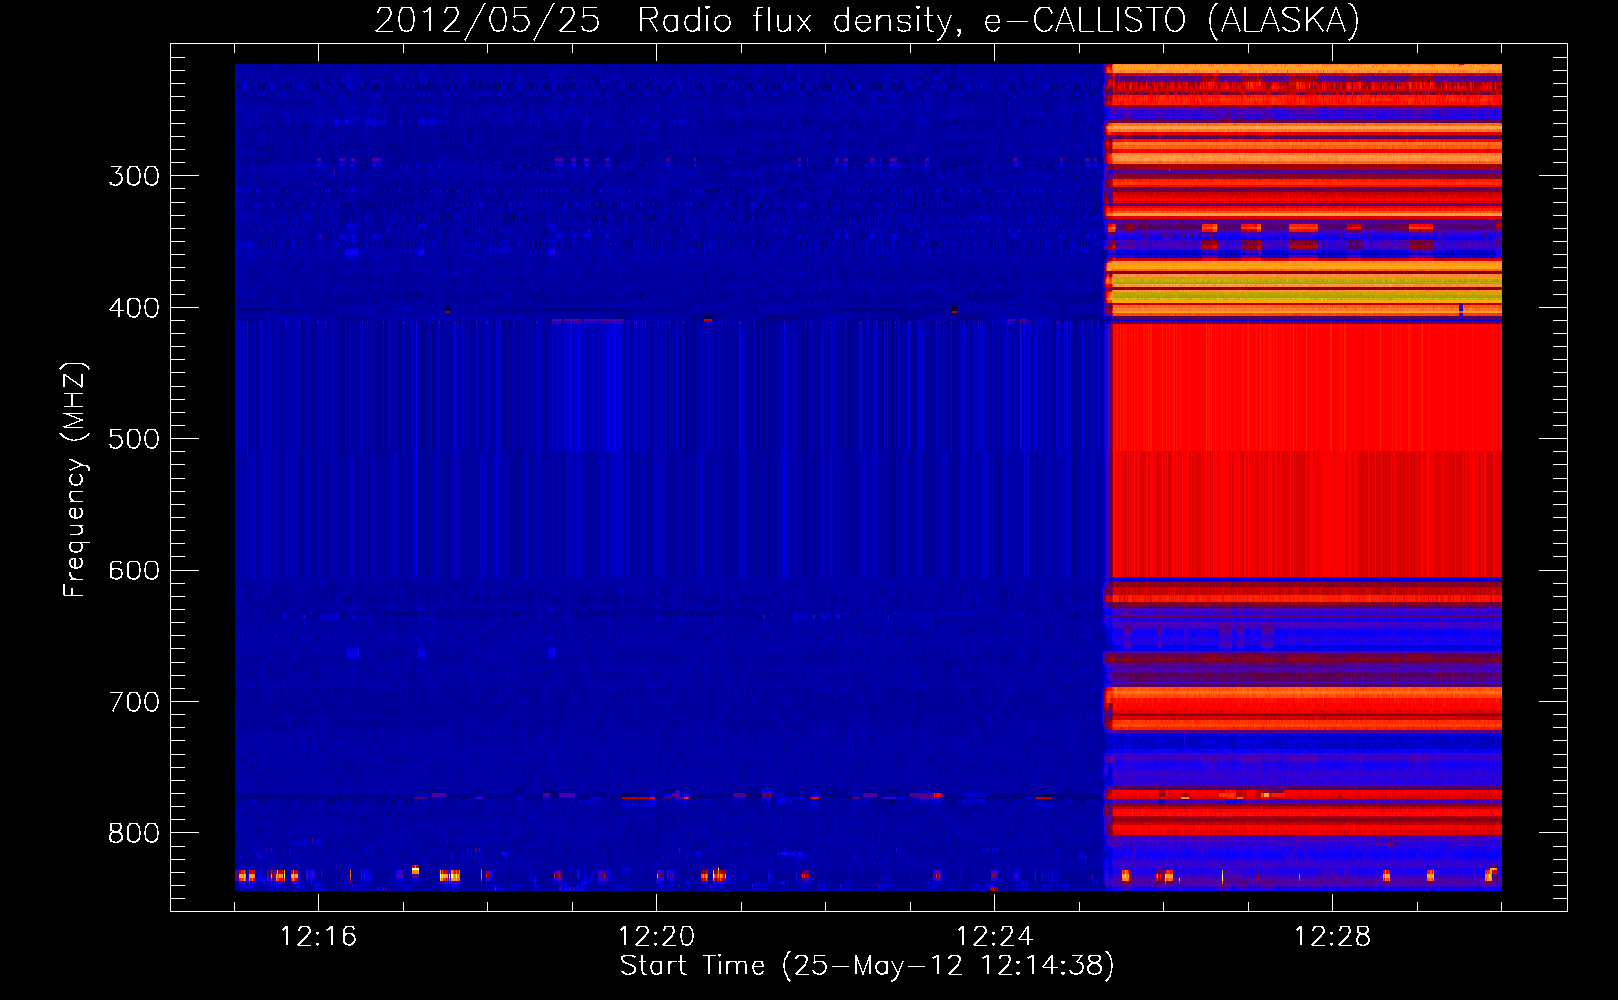Click the solid red 400-600 MHz burst region
This screenshot has height=1000, width=1618.
click(1306, 450)
